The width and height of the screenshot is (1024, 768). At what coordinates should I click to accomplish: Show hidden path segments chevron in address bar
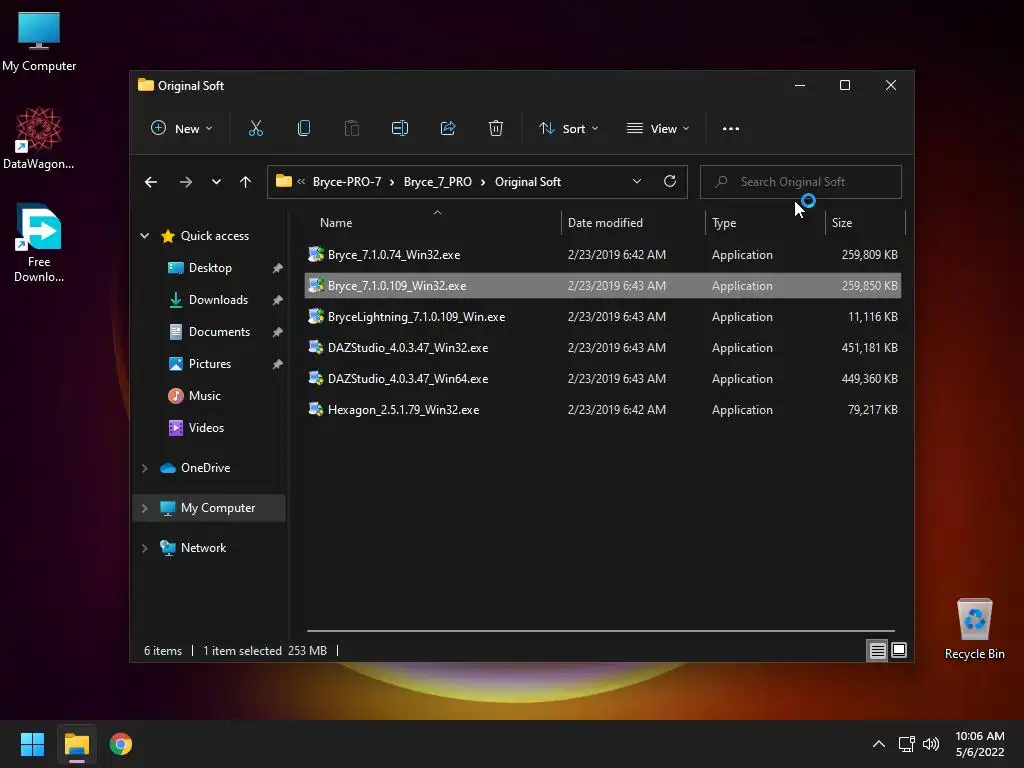tap(301, 182)
